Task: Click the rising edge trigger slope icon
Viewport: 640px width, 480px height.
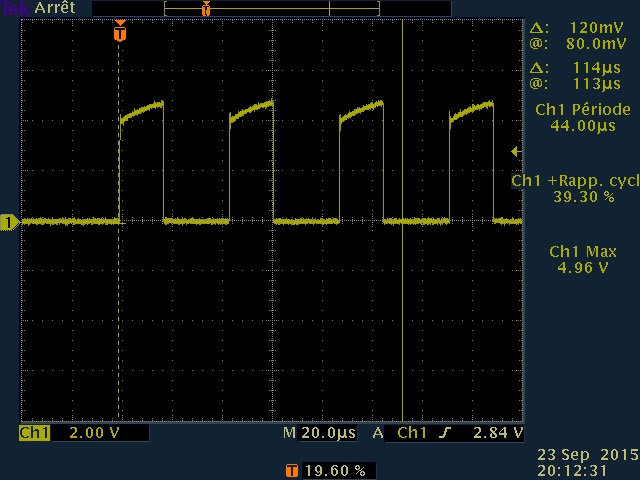Action: click(445, 433)
